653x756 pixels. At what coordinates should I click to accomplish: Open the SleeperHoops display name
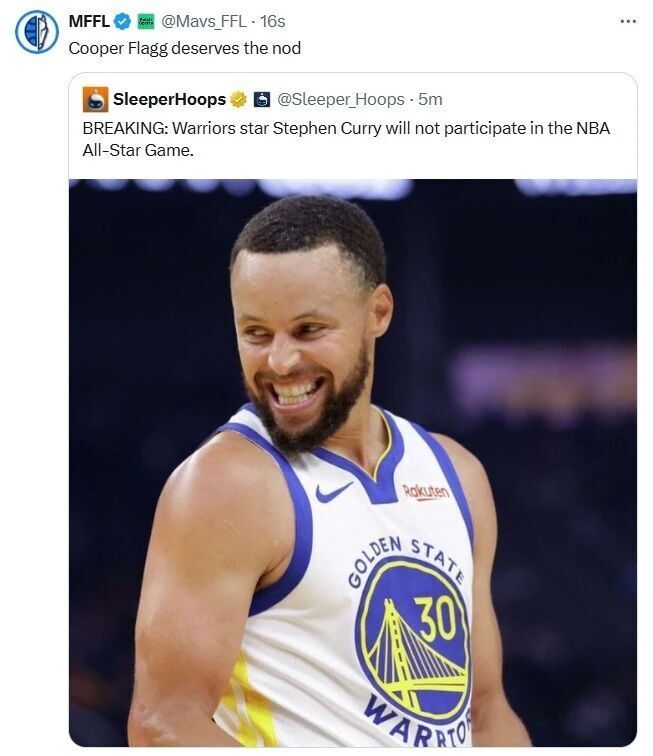point(169,99)
